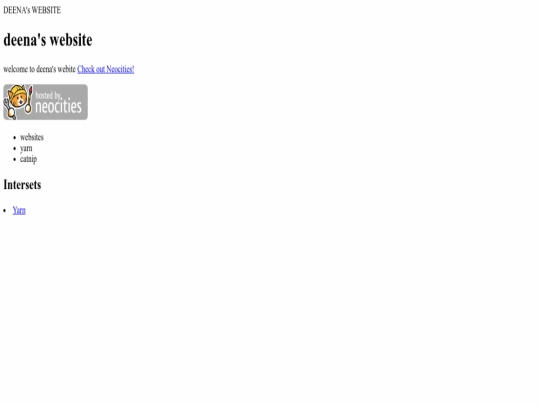This screenshot has height=405, width=540.
Task: Click the bullet beside the Yarn link
Action: (x=5, y=210)
